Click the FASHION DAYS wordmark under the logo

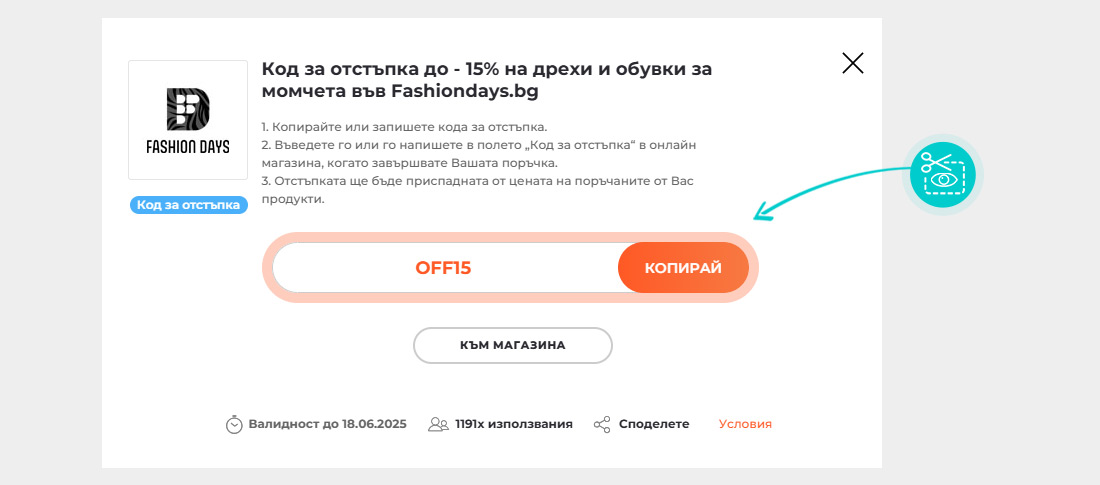point(187,147)
